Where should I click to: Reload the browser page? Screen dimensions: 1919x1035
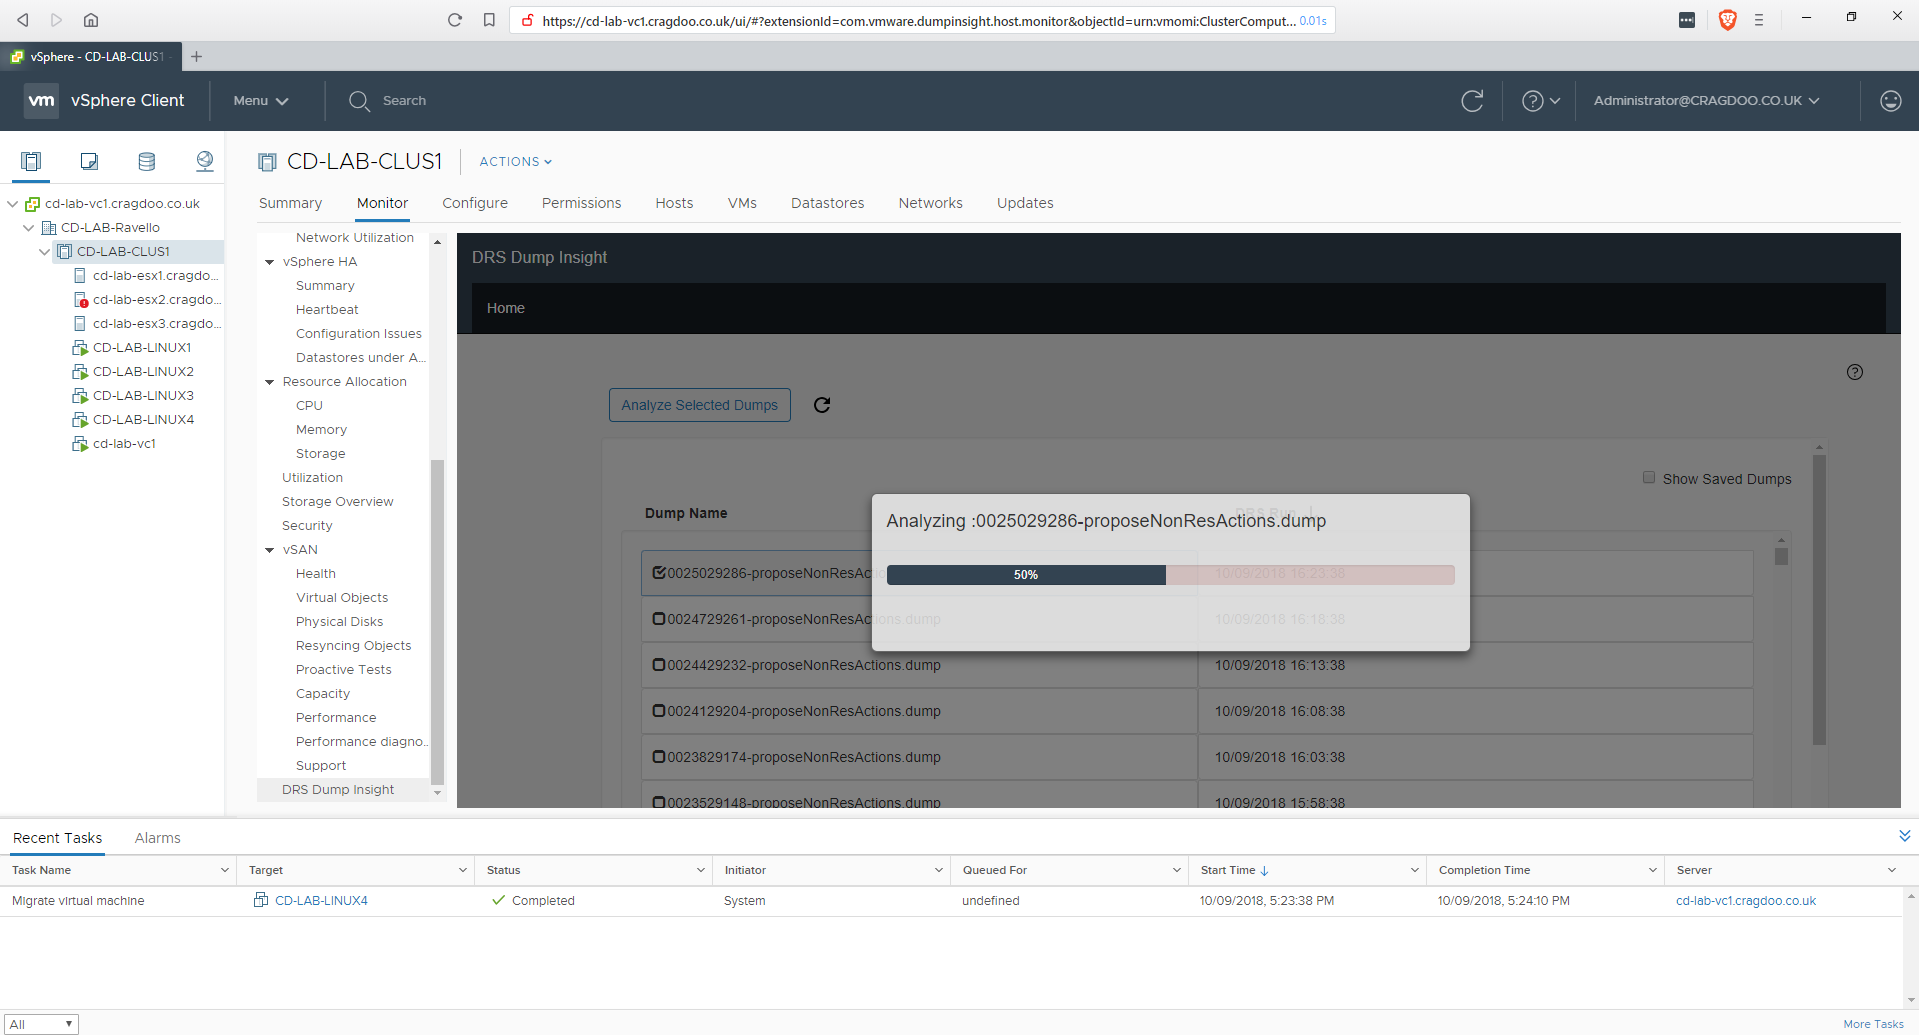click(x=455, y=20)
